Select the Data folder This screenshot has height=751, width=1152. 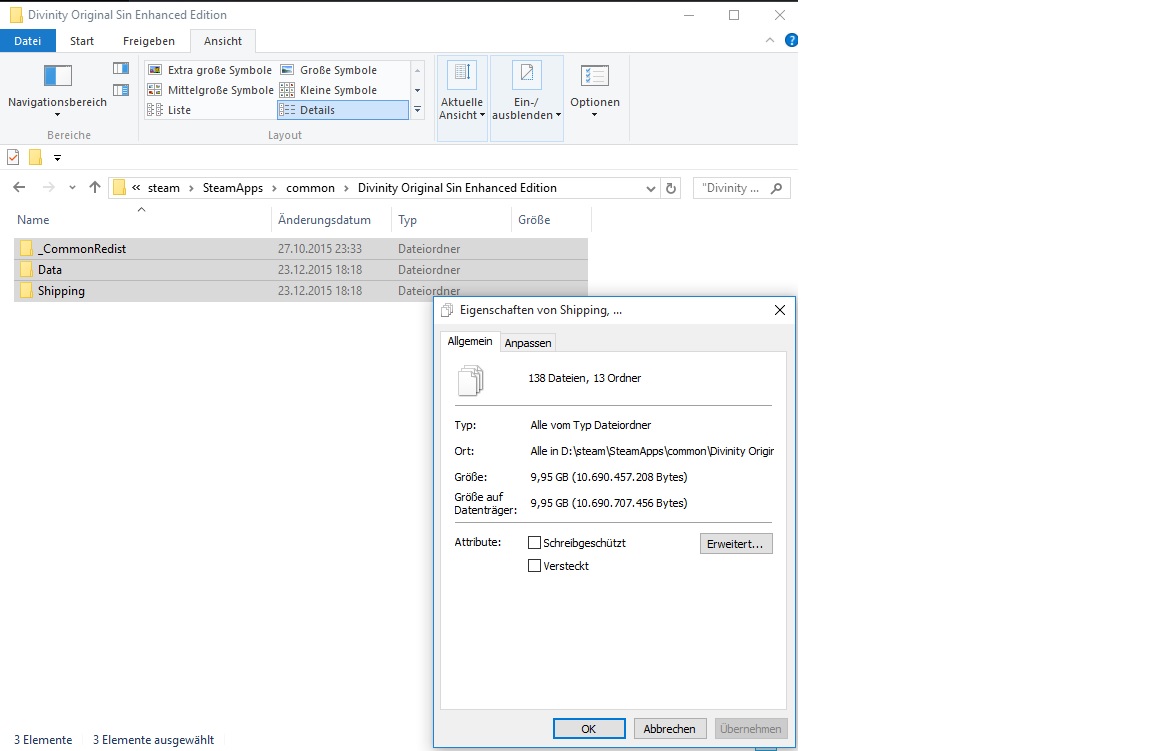point(300,270)
